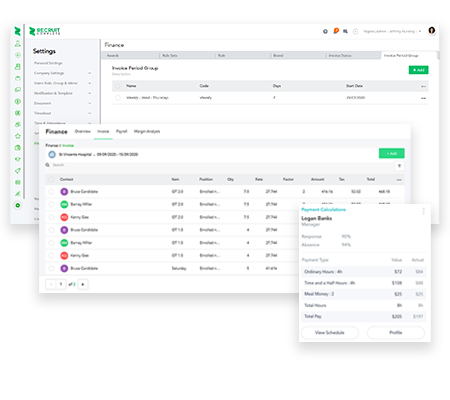Go to previous page of invoice list
The width and height of the screenshot is (450, 400).
tap(51, 284)
